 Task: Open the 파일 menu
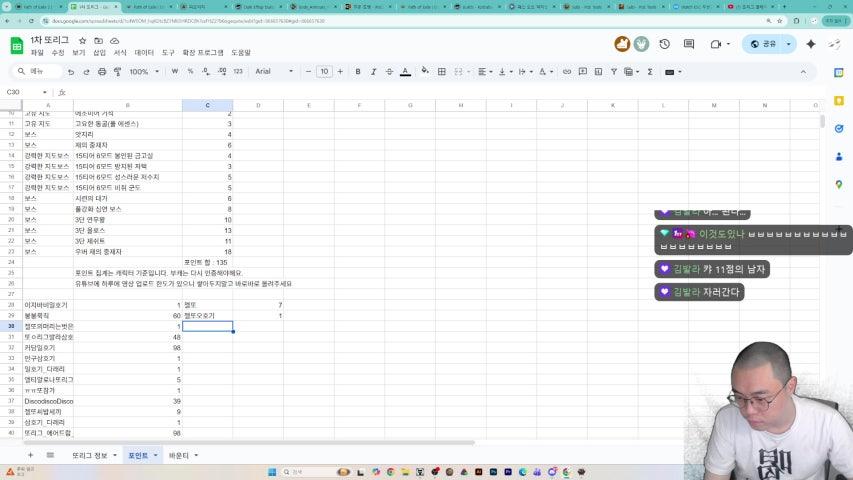click(37, 53)
